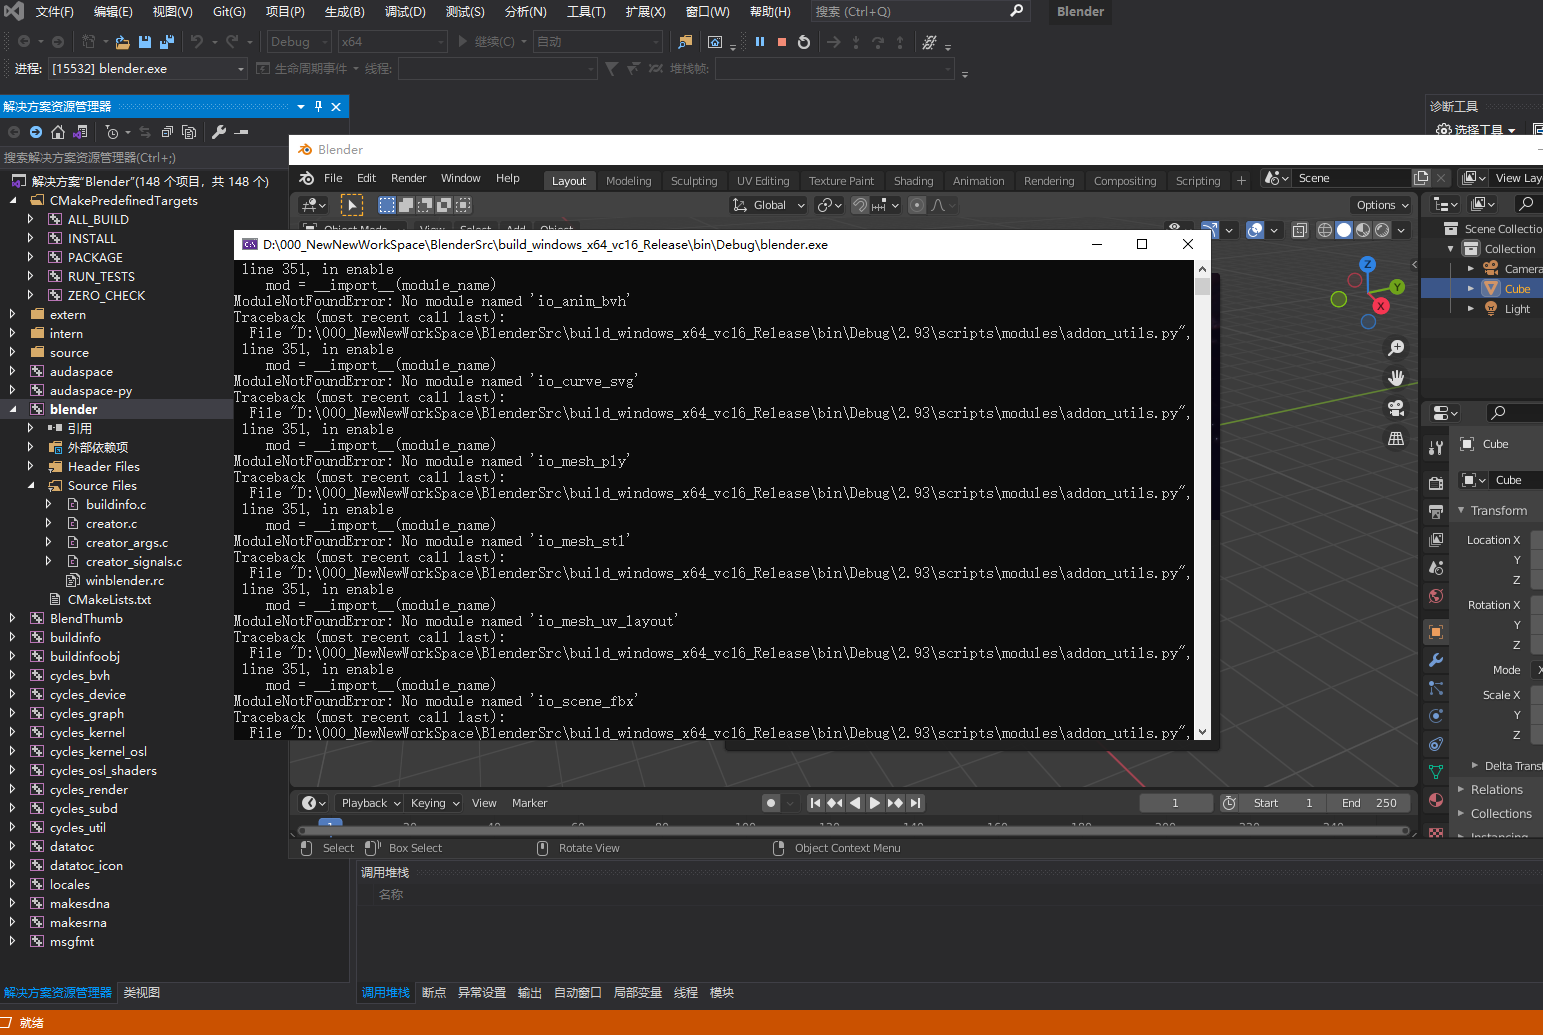Switch to Shading workspace tab
Image resolution: width=1543 pixels, height=1035 pixels.
913,181
